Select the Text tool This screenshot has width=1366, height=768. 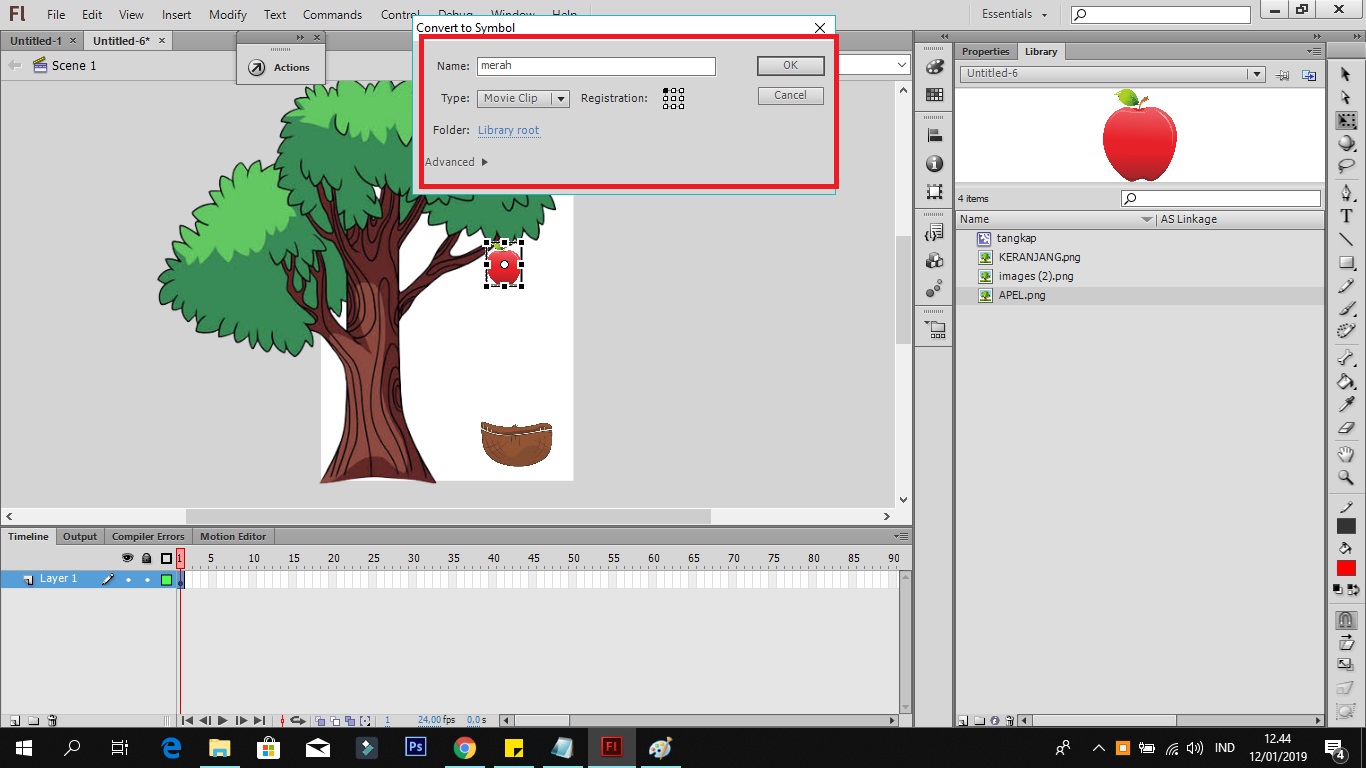(1346, 215)
